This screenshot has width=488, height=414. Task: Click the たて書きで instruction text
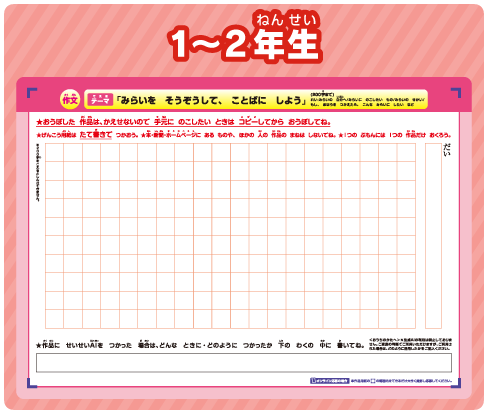(x=96, y=134)
